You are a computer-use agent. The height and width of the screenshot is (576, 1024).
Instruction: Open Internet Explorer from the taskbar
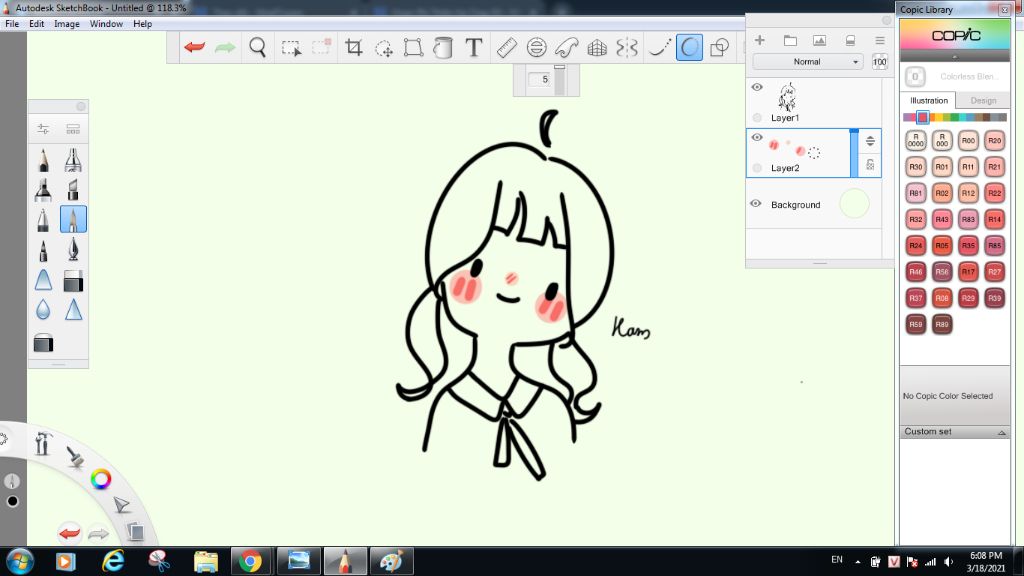pyautogui.click(x=113, y=561)
